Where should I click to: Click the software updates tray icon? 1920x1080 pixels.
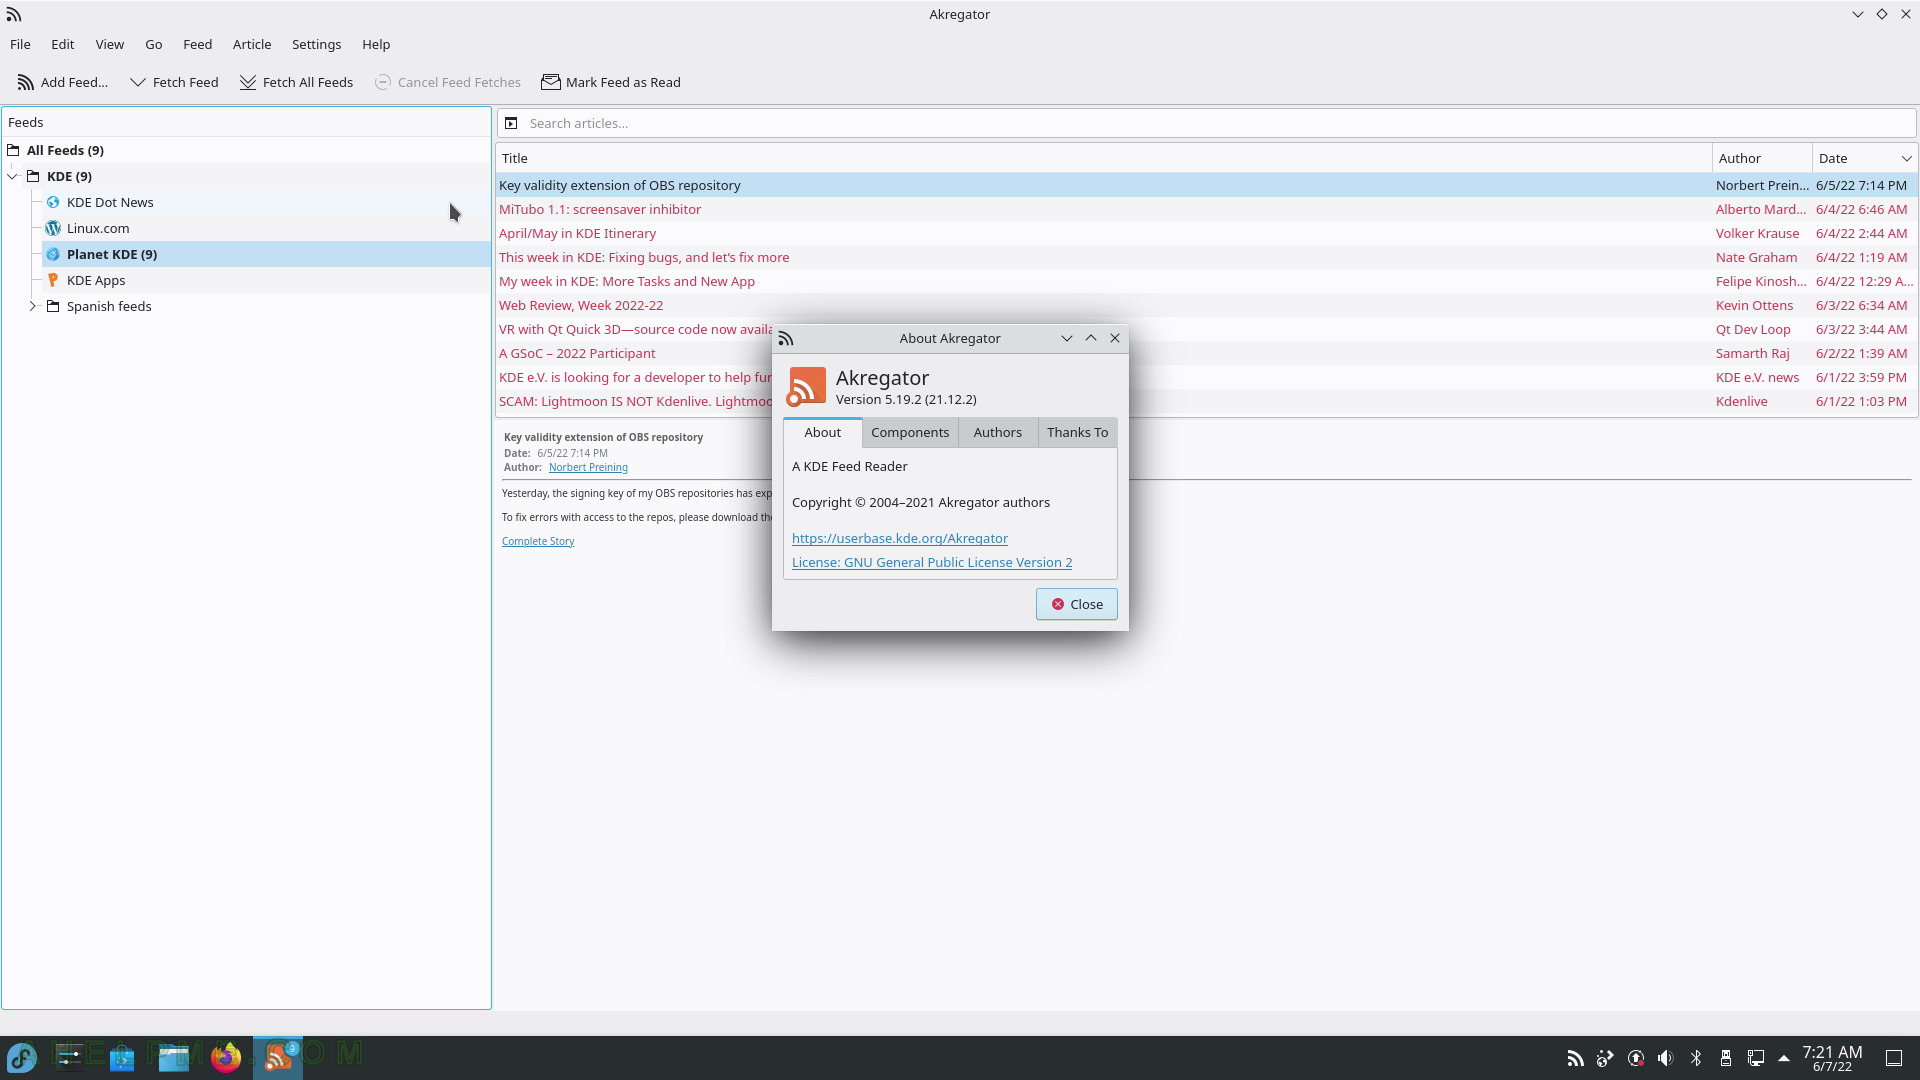click(1636, 1058)
